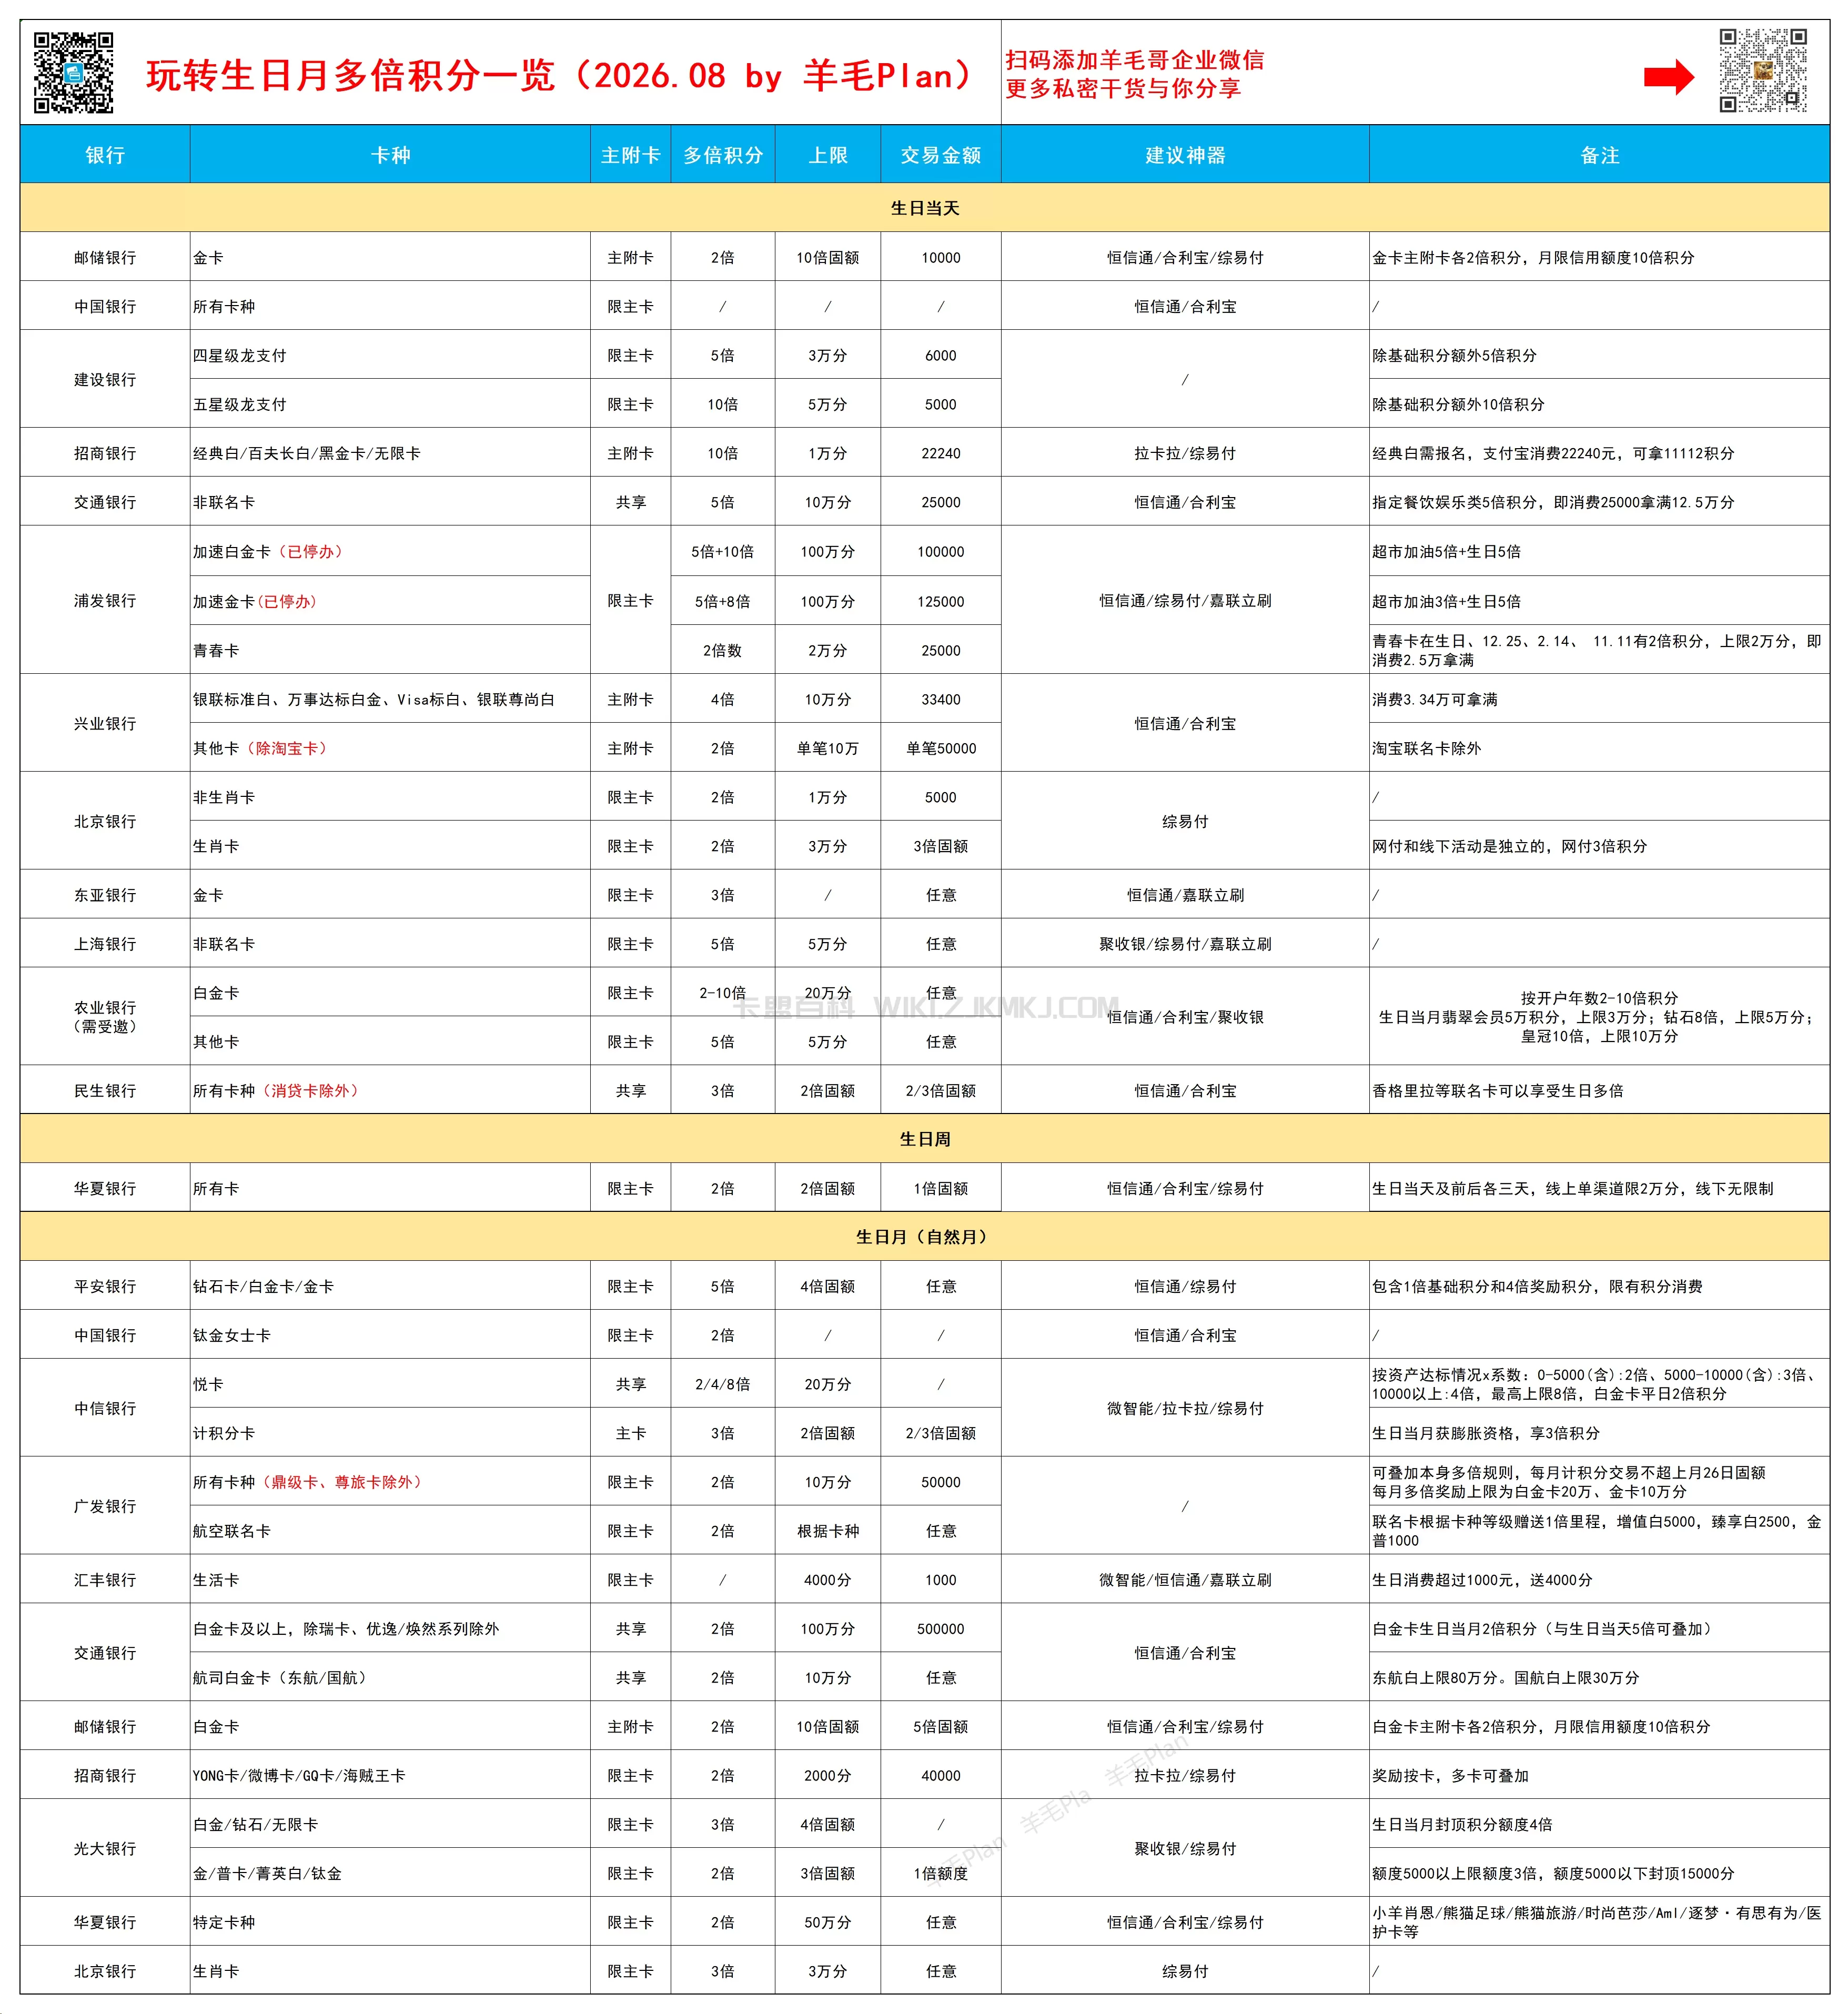Click the tool cell "微智能/恒信通/嘉联立刷"
Image resolution: width=1848 pixels, height=2014 pixels.
pos(1185,1580)
